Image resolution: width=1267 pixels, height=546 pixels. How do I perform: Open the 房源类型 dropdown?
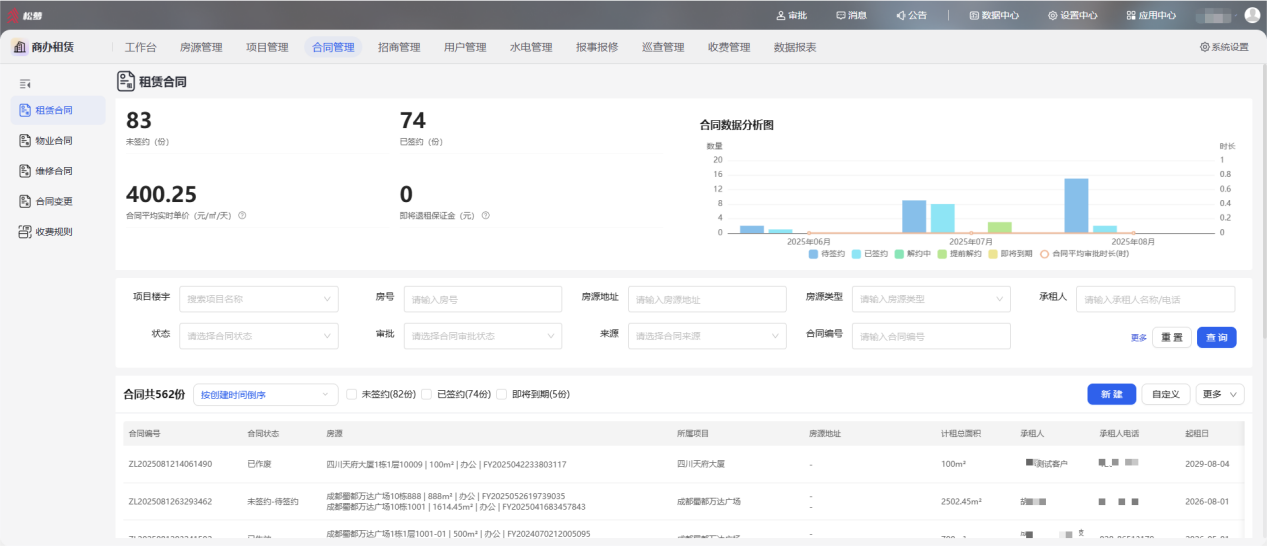[x=931, y=298]
